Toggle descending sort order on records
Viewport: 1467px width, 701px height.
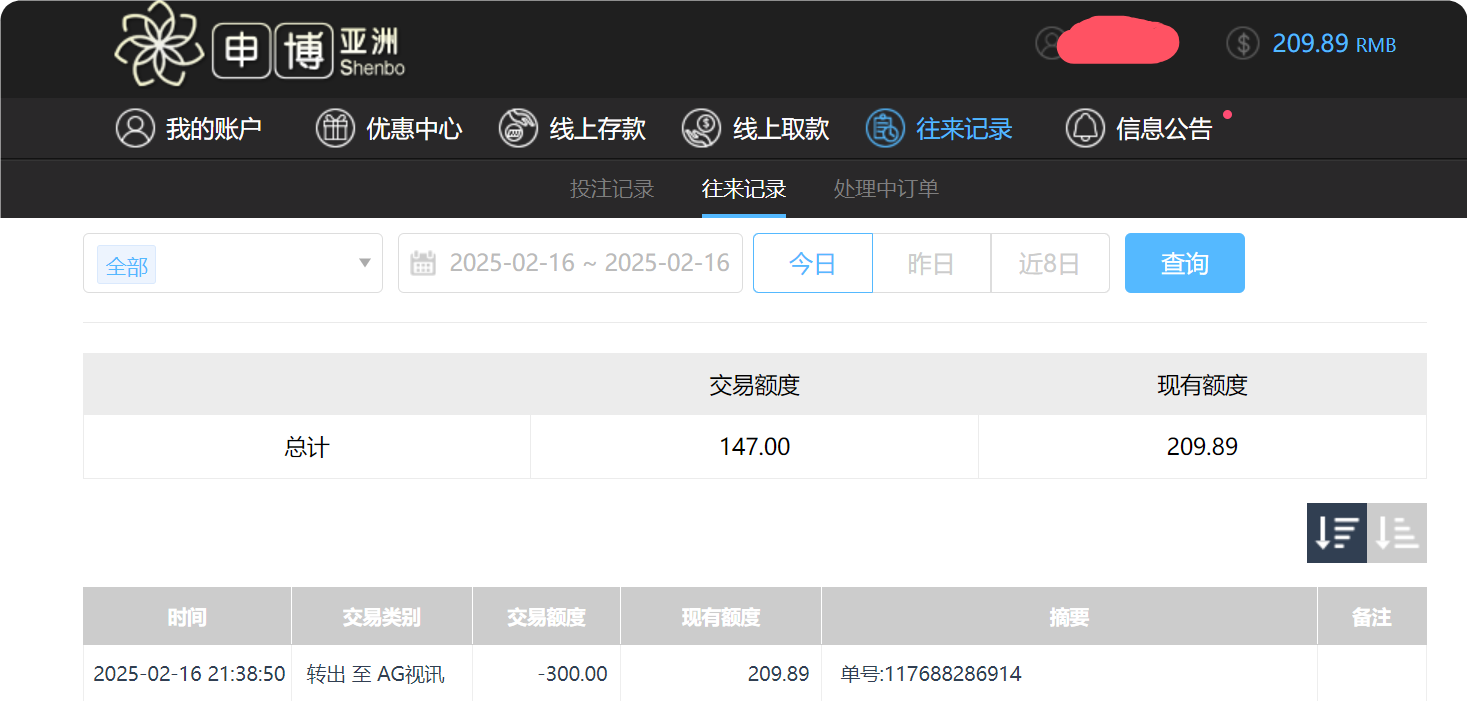click(1336, 533)
